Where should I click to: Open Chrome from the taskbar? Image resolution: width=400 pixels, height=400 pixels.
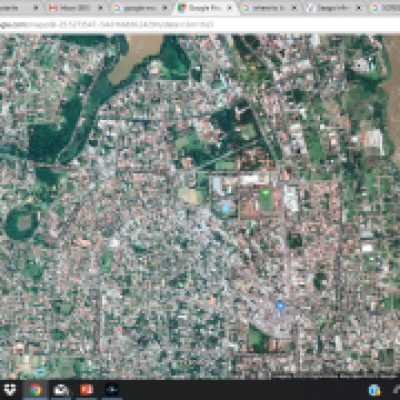pos(36,390)
